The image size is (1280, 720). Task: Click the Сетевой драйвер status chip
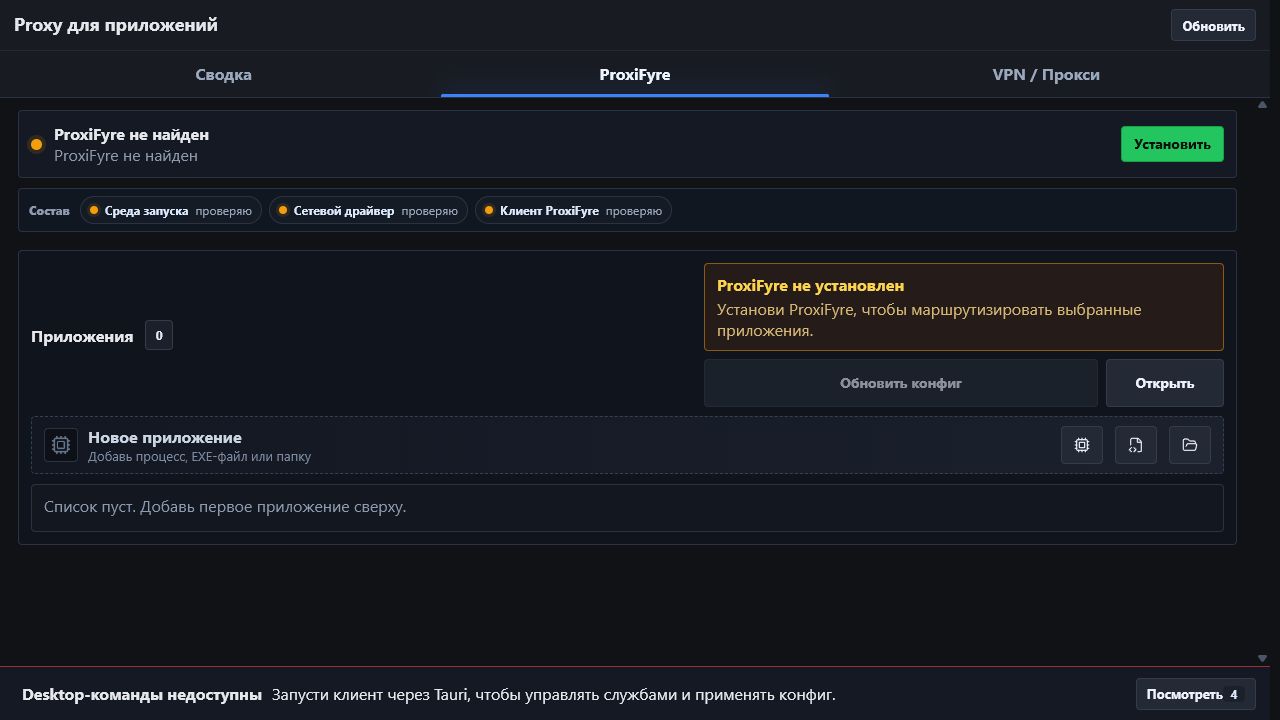click(368, 210)
